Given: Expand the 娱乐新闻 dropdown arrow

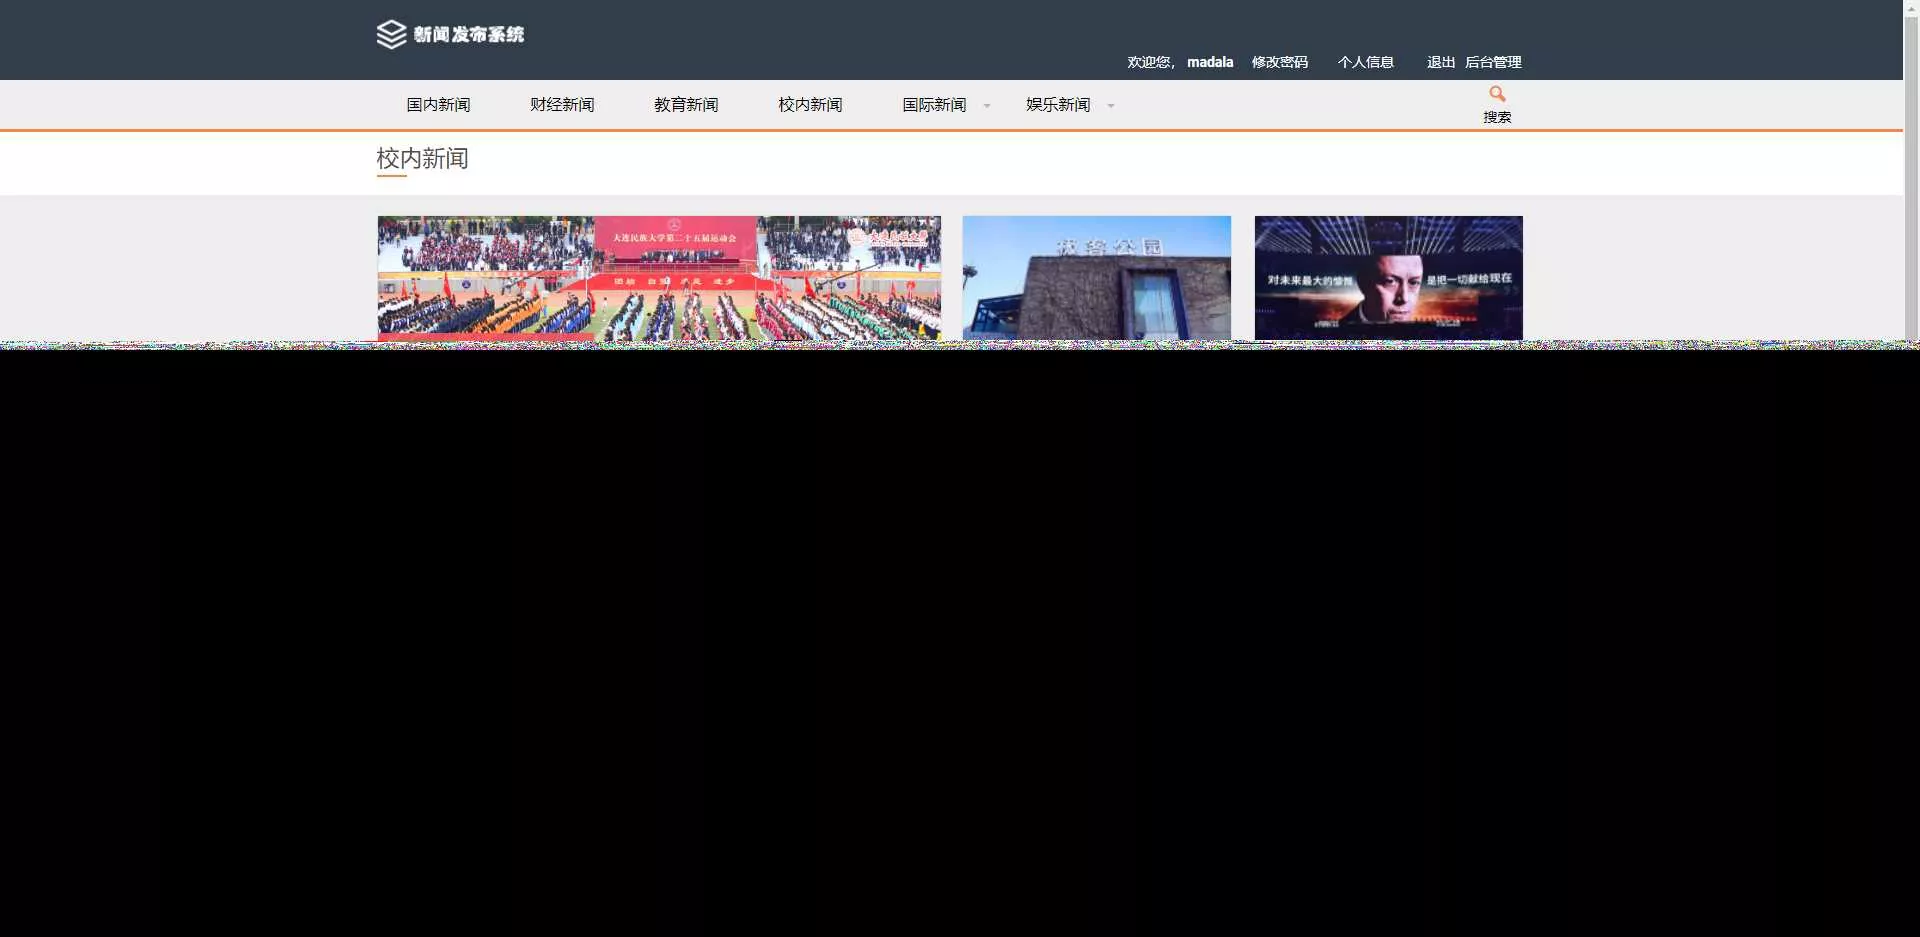Looking at the screenshot, I should 1111,106.
